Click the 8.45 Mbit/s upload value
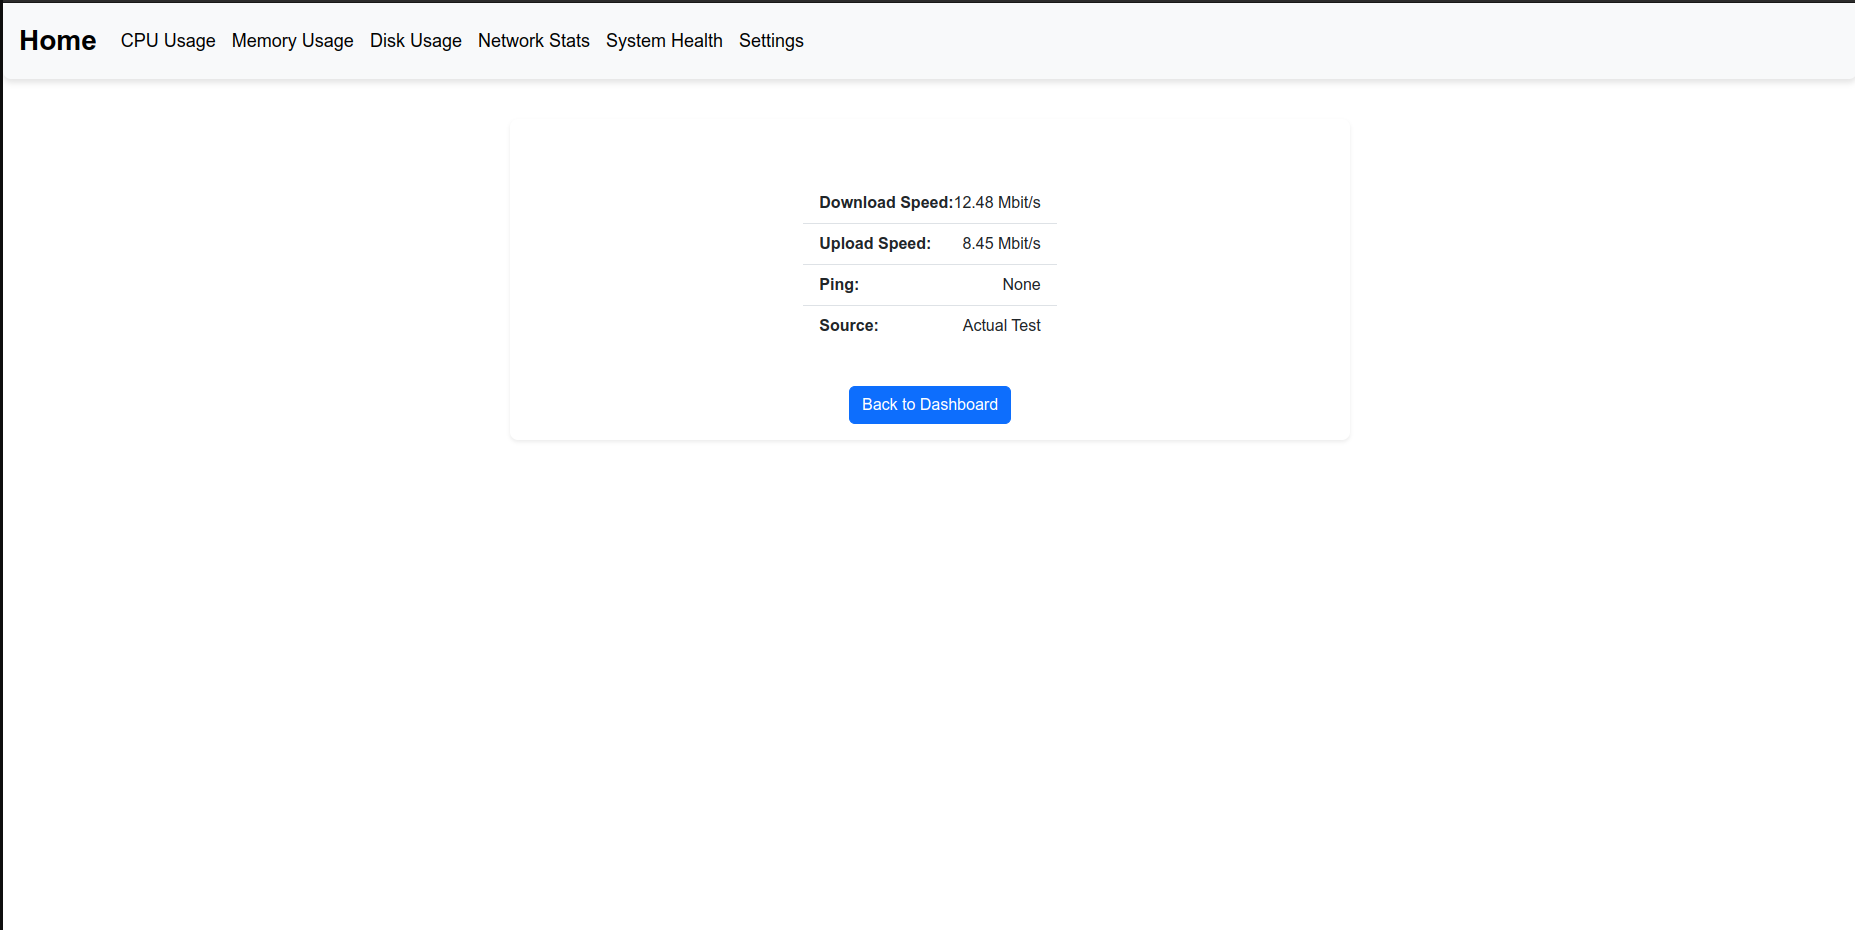 click(1001, 244)
